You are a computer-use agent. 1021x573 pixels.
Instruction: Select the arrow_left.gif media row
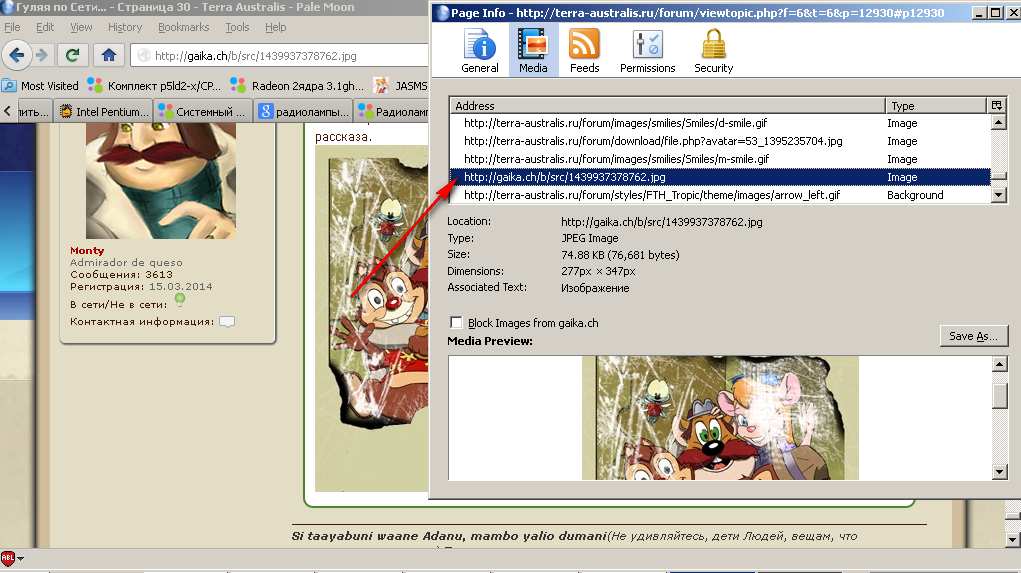point(720,195)
